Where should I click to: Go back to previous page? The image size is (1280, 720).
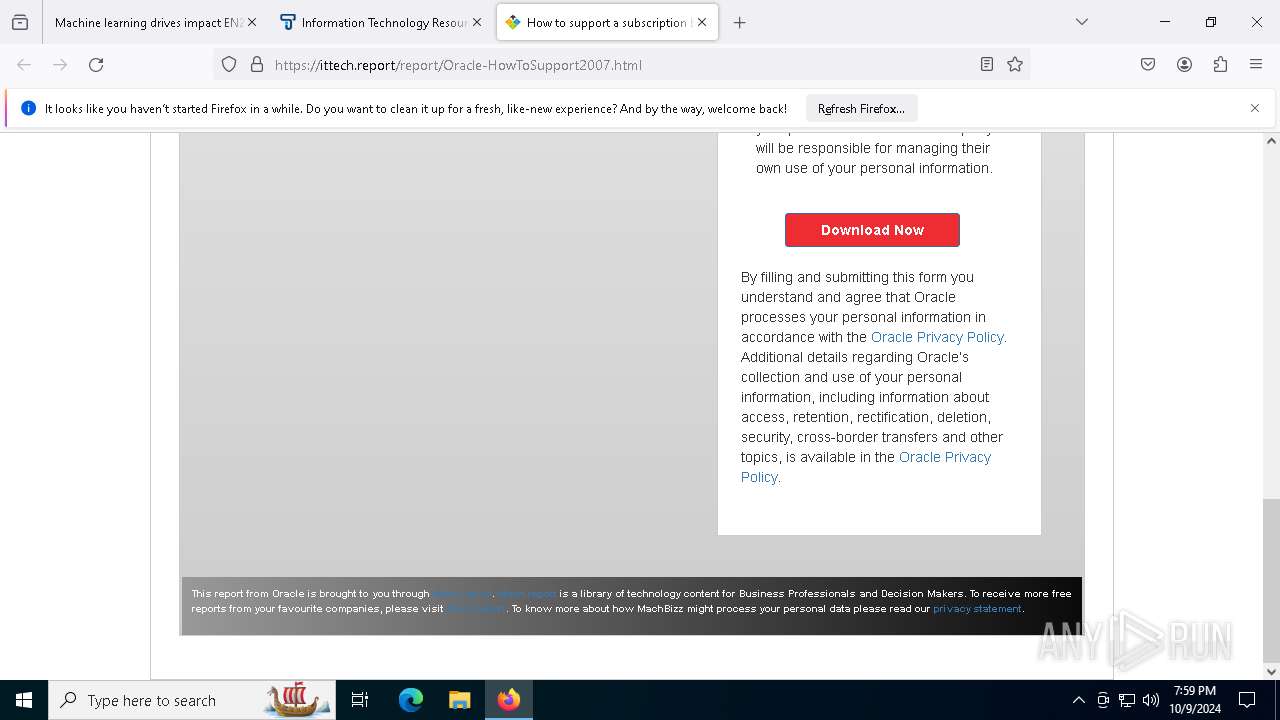(24, 65)
